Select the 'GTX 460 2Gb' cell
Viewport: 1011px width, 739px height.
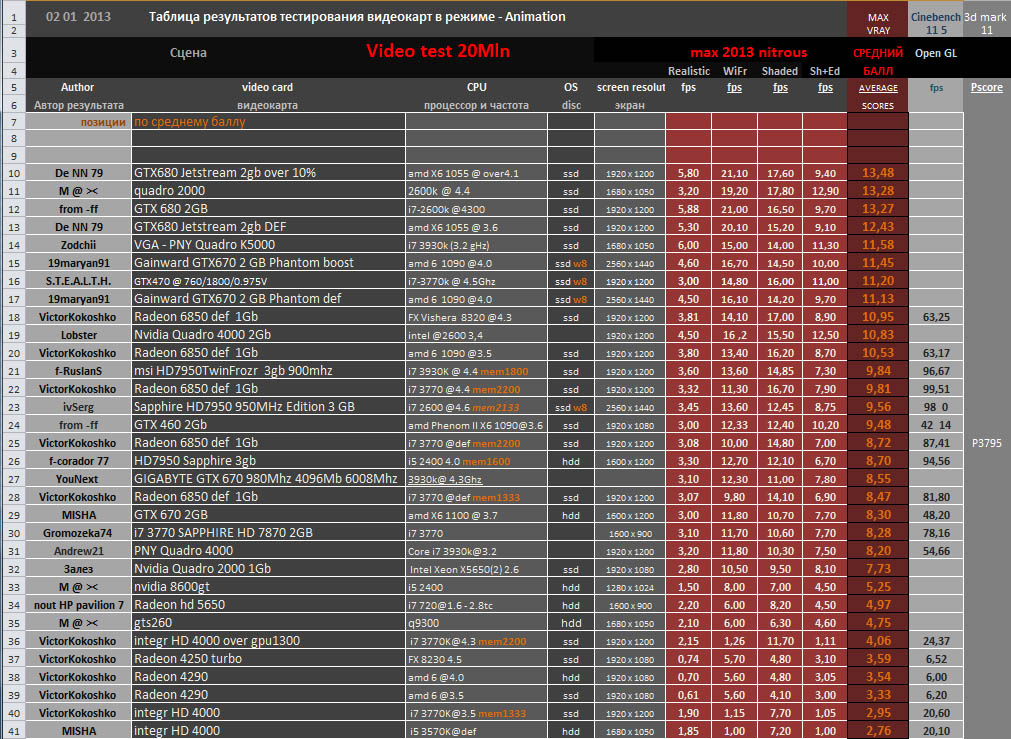(x=268, y=425)
